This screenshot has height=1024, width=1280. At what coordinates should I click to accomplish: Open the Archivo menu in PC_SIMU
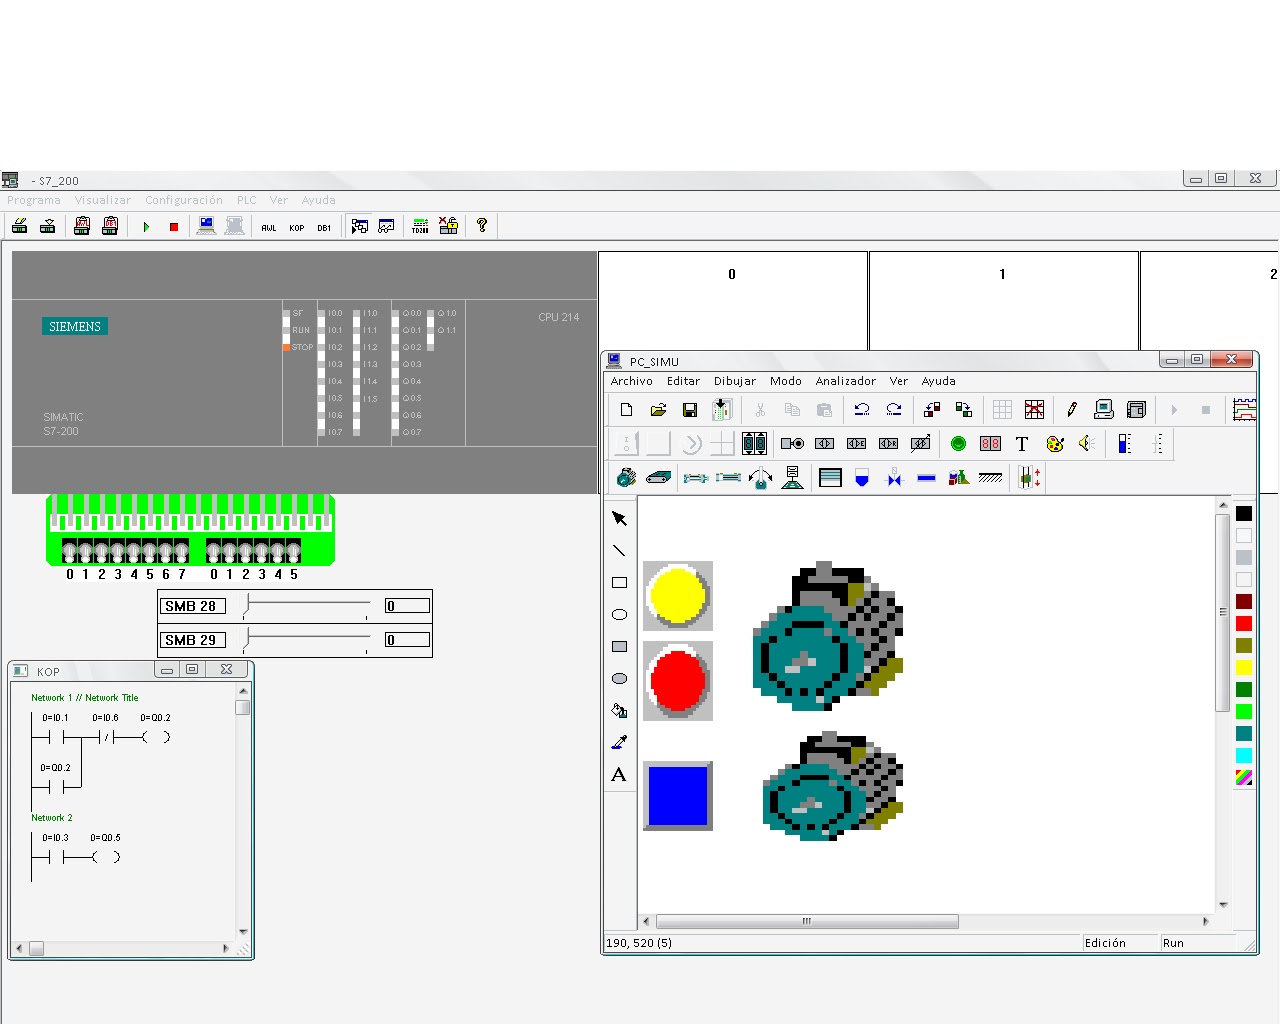coord(632,381)
